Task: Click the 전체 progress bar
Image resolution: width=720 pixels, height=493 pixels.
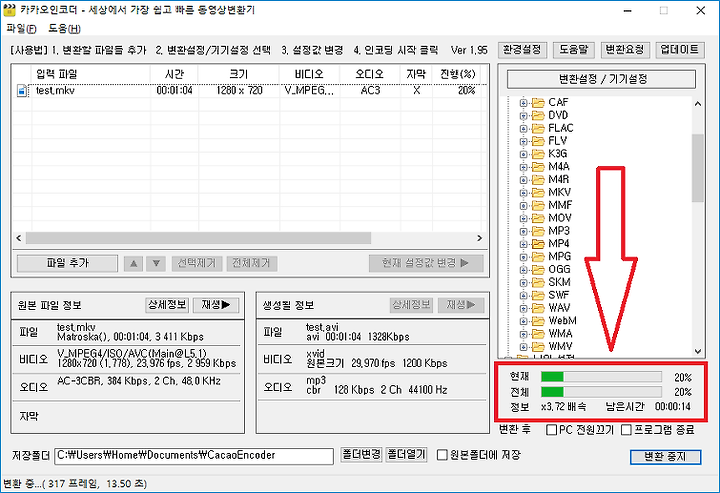Action: (x=601, y=392)
